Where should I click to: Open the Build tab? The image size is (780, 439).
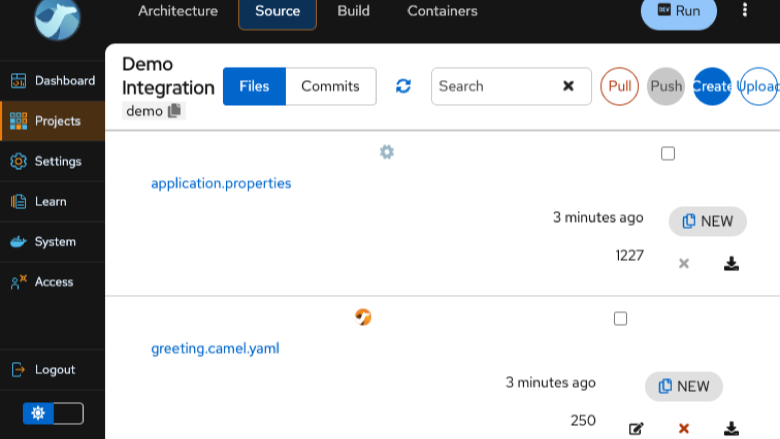(x=353, y=11)
